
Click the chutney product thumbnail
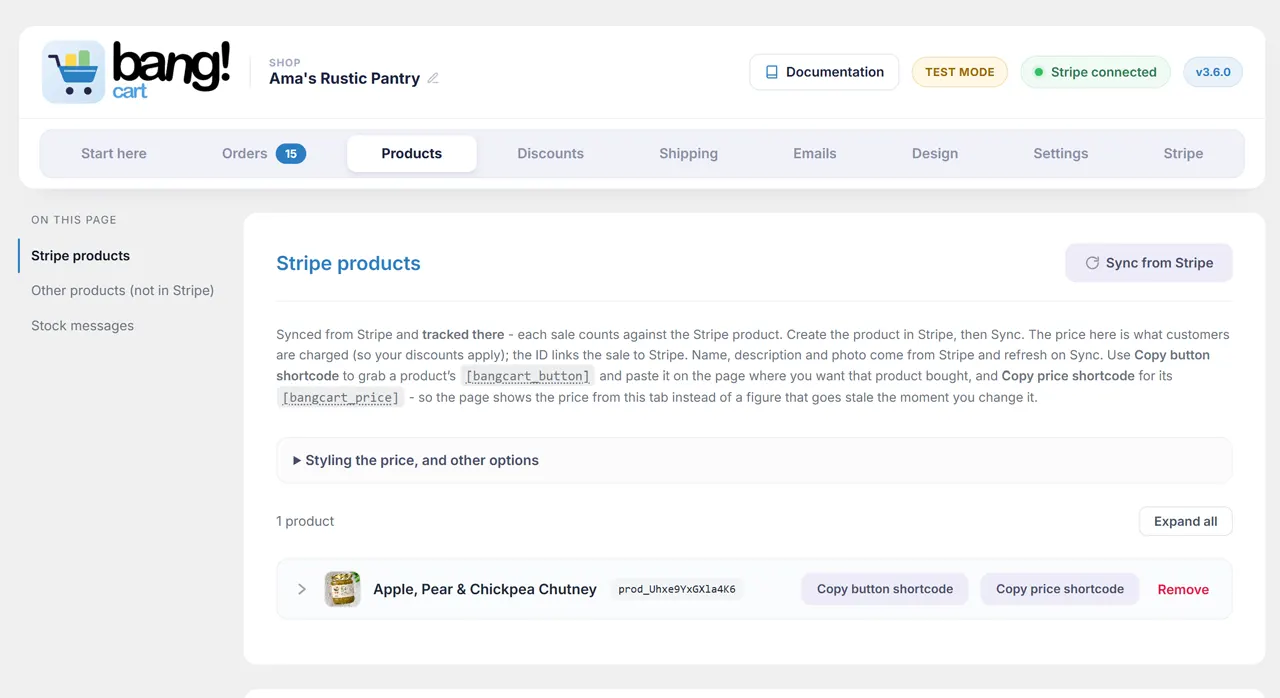(342, 589)
